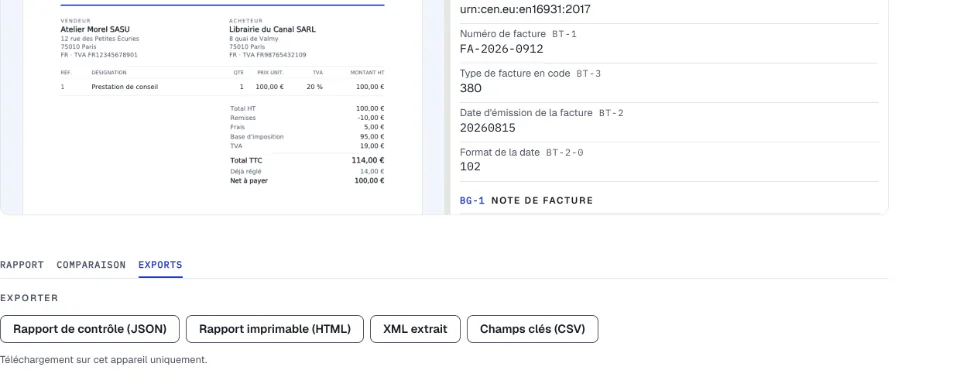This screenshot has height=384, width=960.
Task: Click the Déjà réglé amount 14,00 €
Action: click(x=372, y=171)
